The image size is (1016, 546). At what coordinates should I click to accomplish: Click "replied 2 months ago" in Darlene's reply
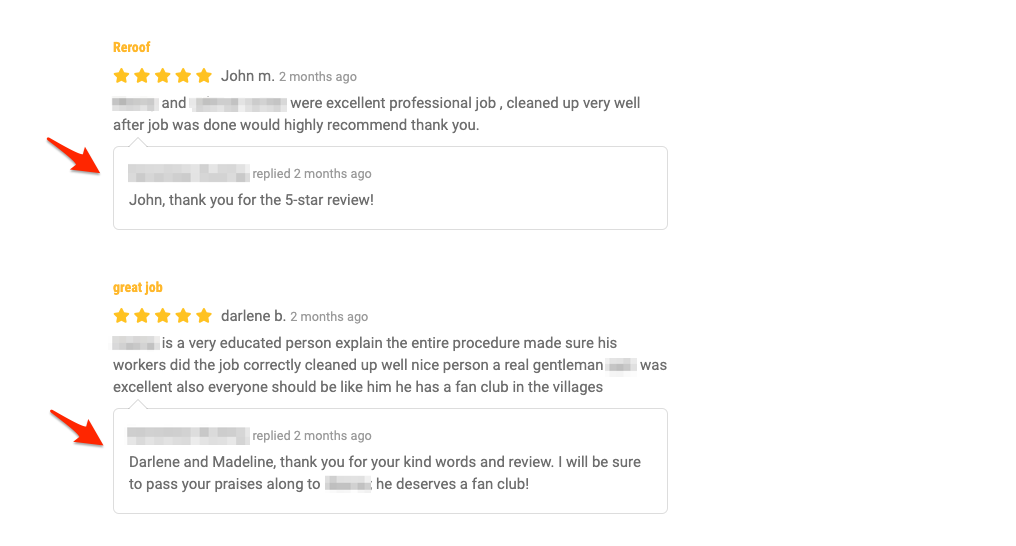pos(312,436)
